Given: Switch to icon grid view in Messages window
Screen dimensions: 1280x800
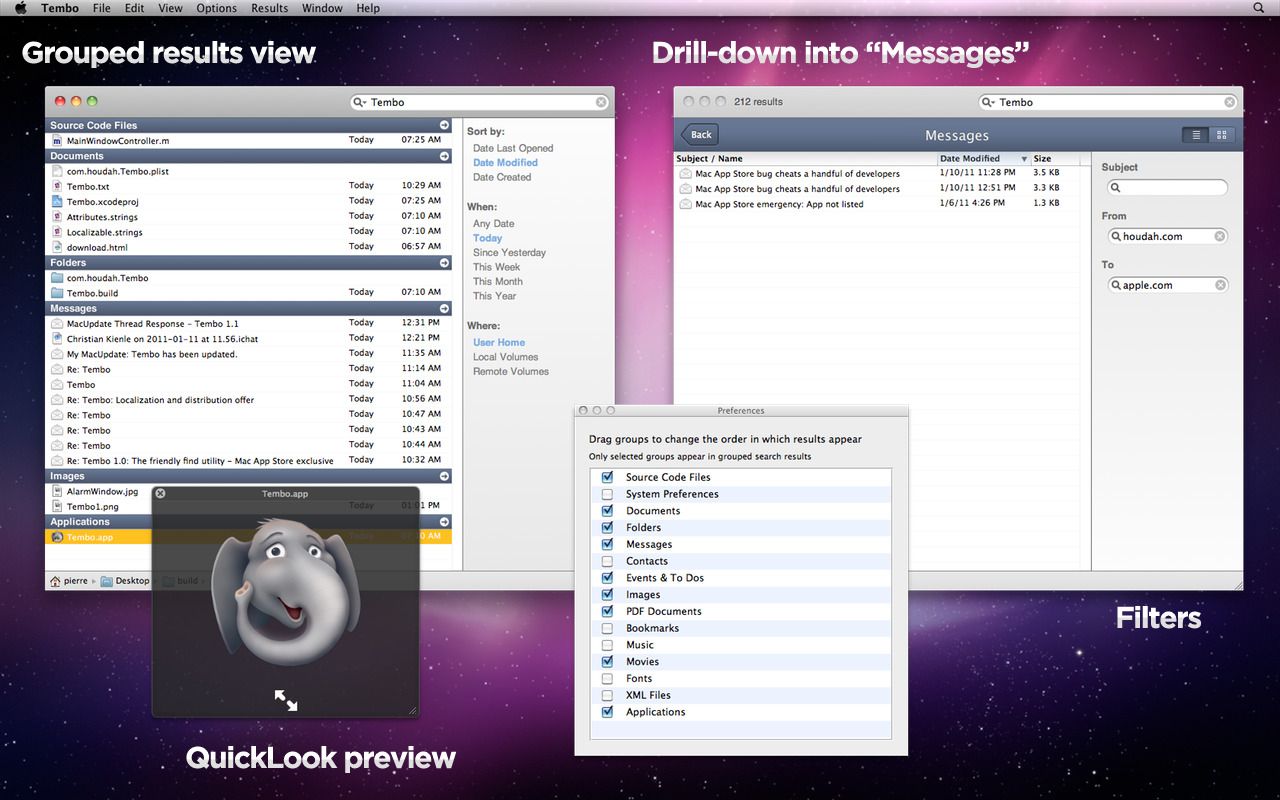Looking at the screenshot, I should click(1222, 135).
